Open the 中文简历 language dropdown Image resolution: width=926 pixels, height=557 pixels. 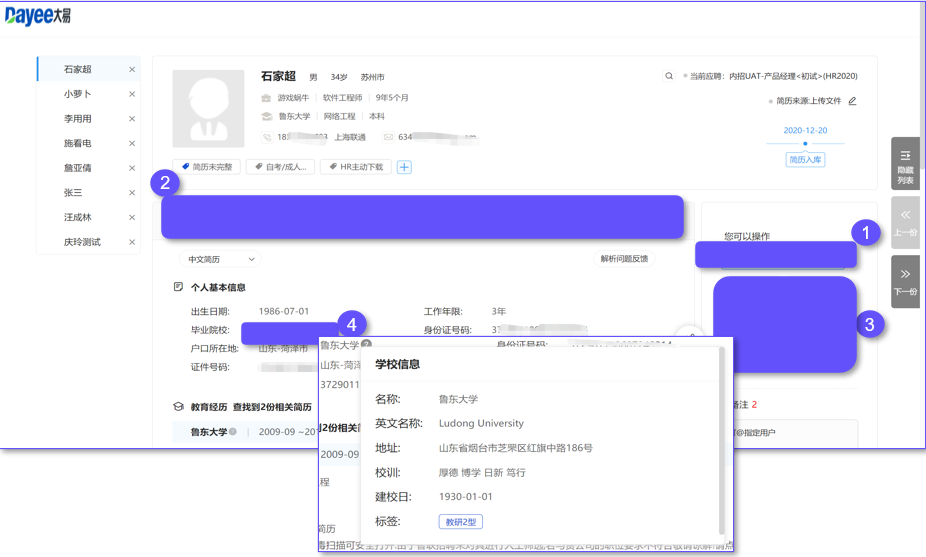tap(220, 259)
